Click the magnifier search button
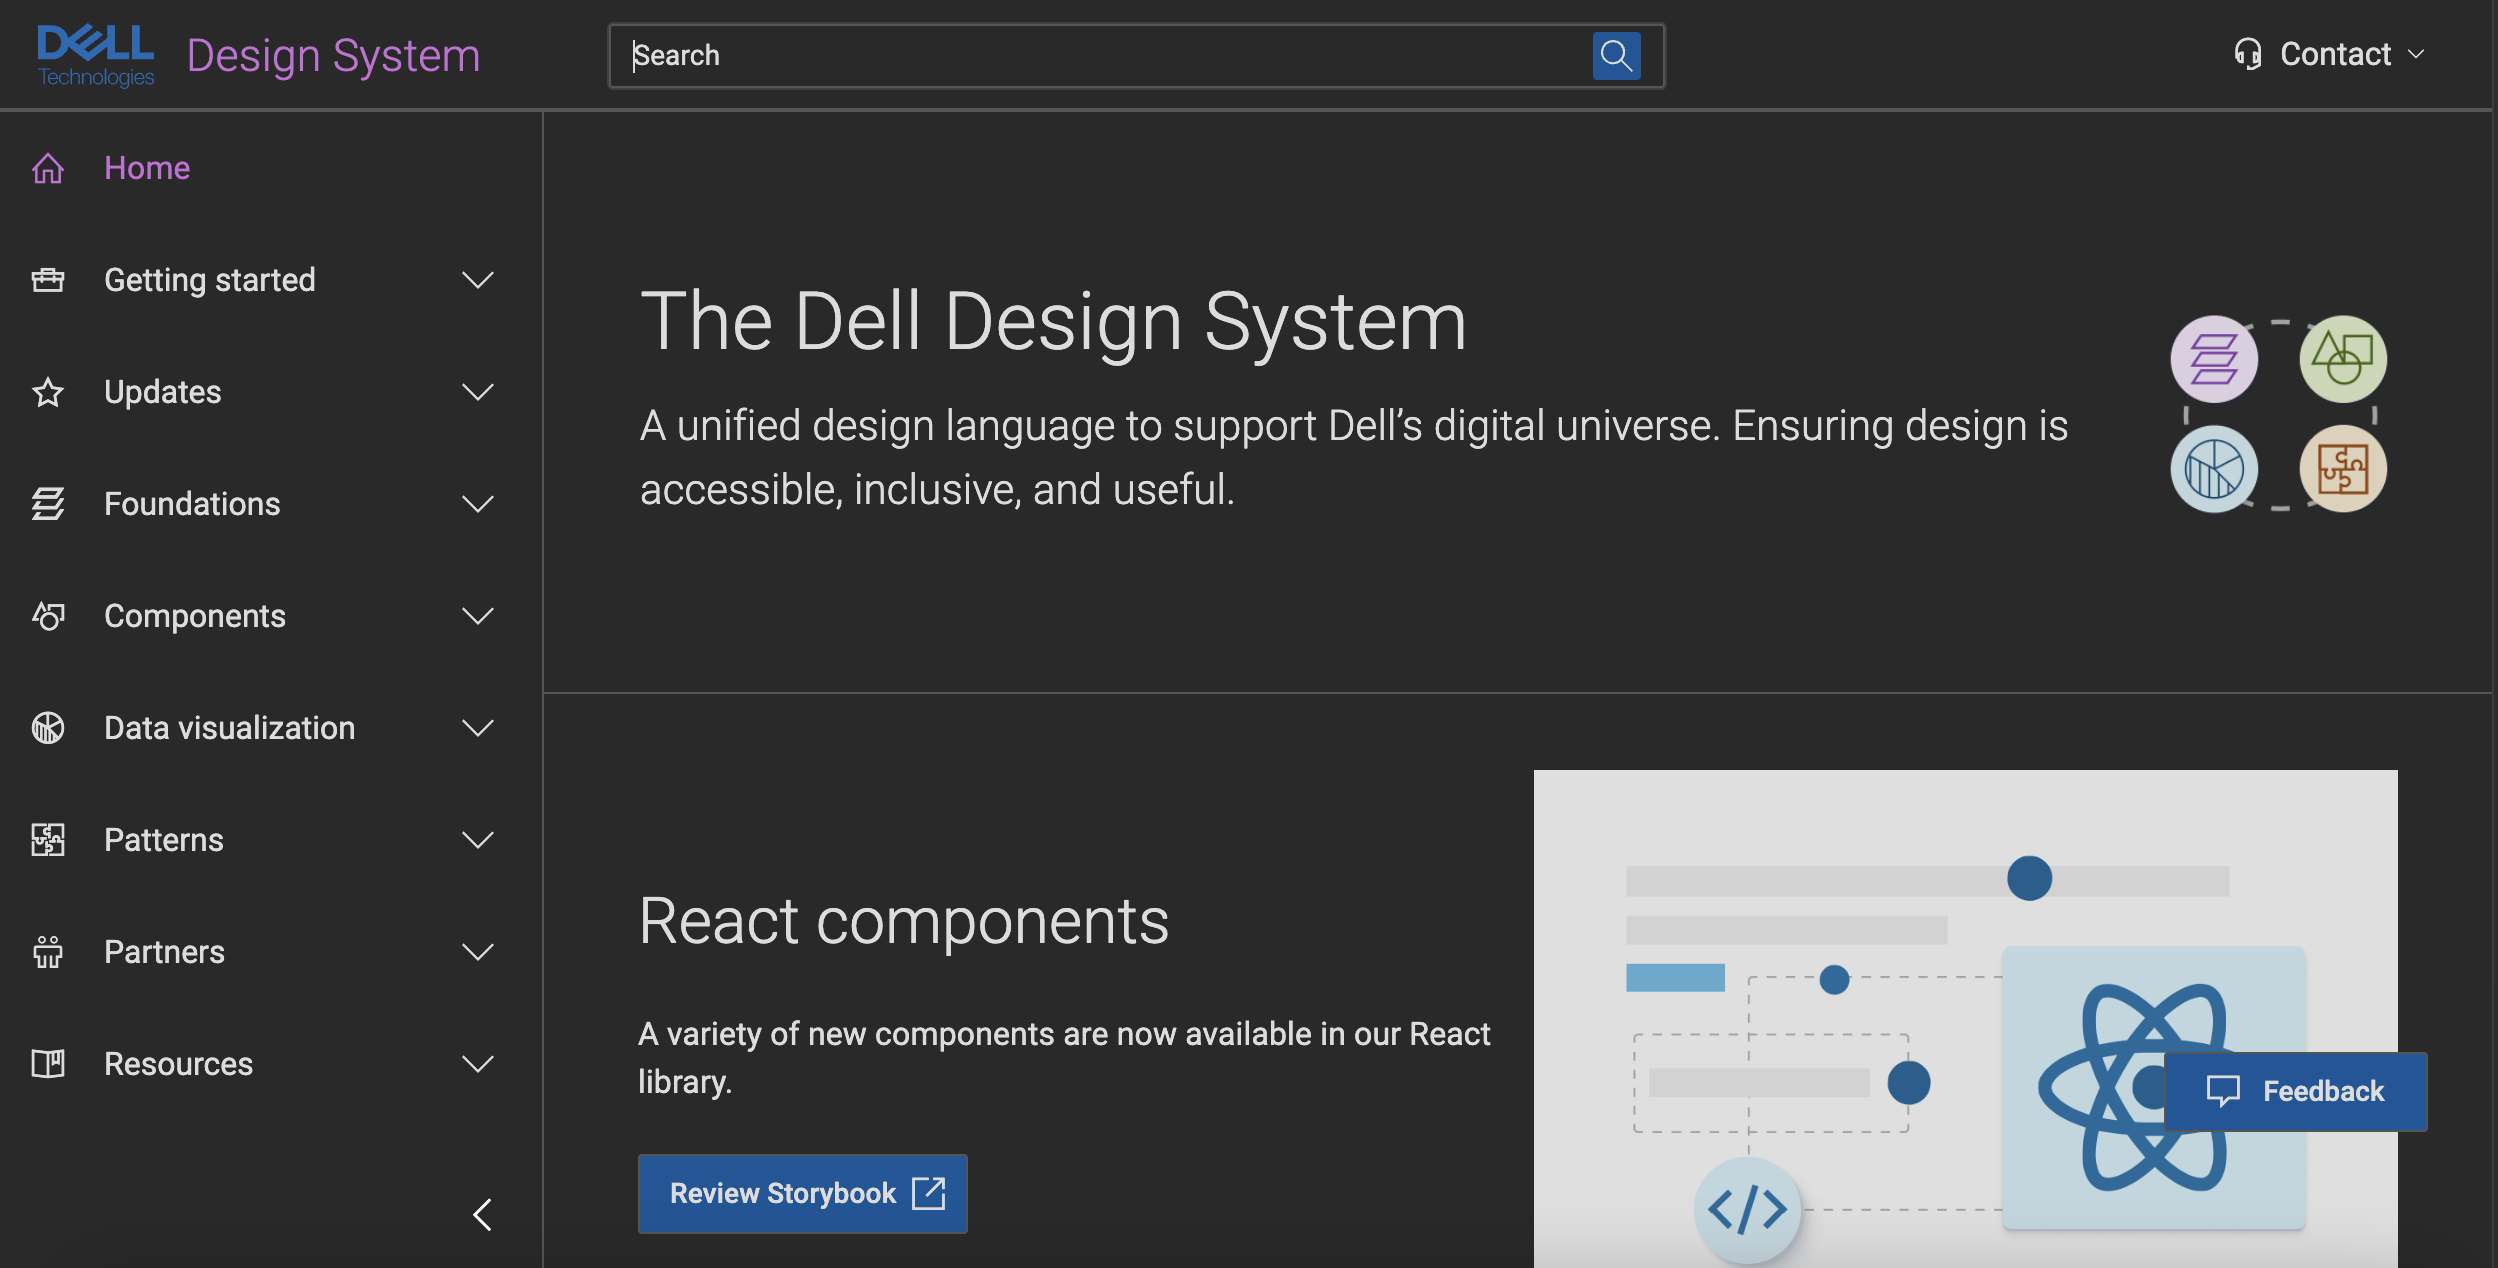The width and height of the screenshot is (2498, 1268). 1615,55
